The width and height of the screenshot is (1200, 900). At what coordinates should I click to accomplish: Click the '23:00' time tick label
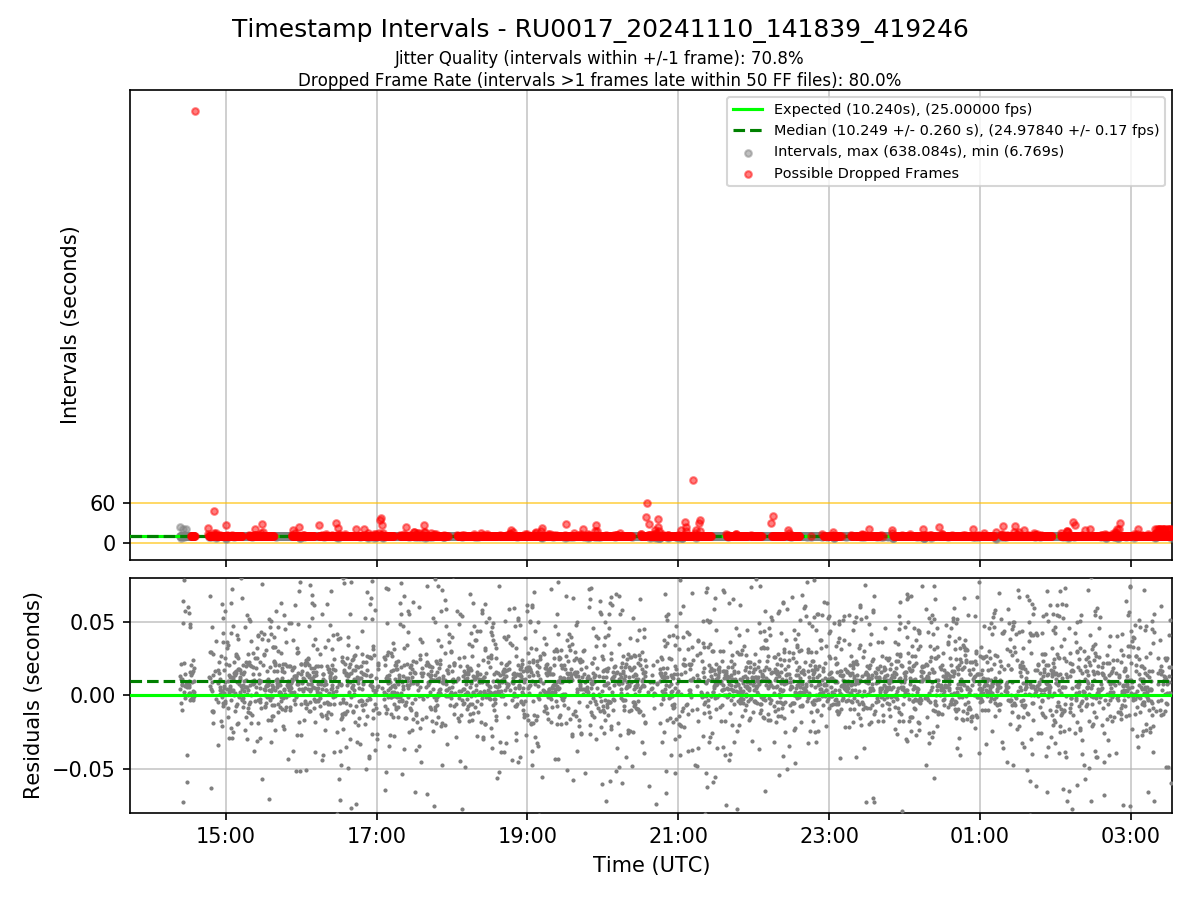point(829,834)
